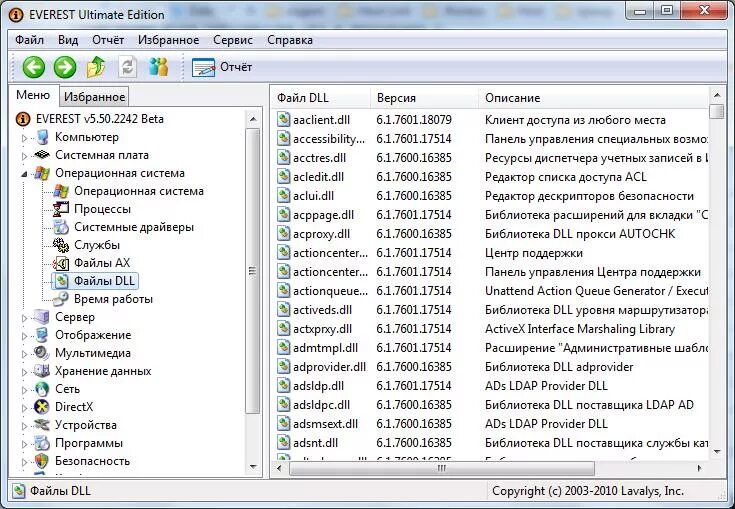The width and height of the screenshot is (735, 509).
Task: Expand the Компьютер tree node
Action: coord(25,138)
